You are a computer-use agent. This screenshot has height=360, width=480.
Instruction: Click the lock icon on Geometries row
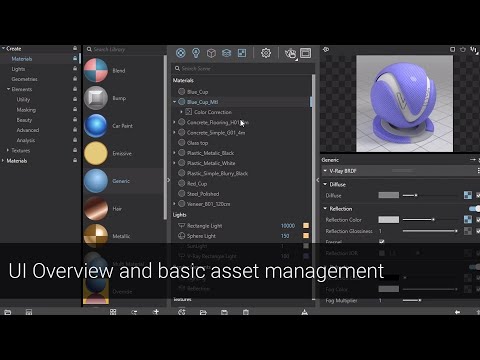point(75,79)
